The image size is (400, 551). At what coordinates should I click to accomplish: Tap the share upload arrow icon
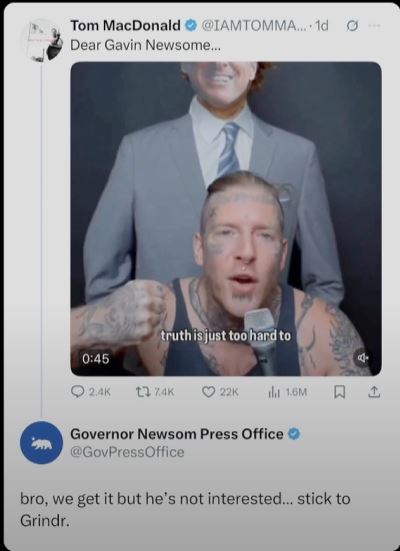(374, 392)
